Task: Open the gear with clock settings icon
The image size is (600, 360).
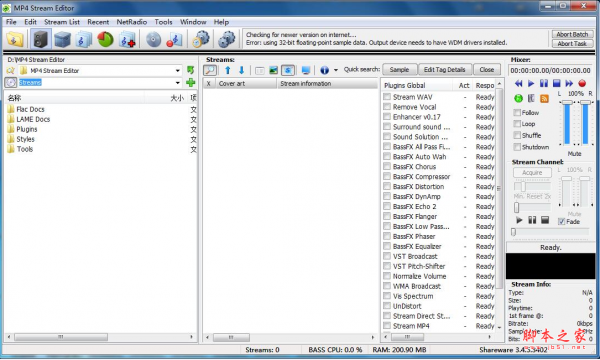Action: (201, 39)
